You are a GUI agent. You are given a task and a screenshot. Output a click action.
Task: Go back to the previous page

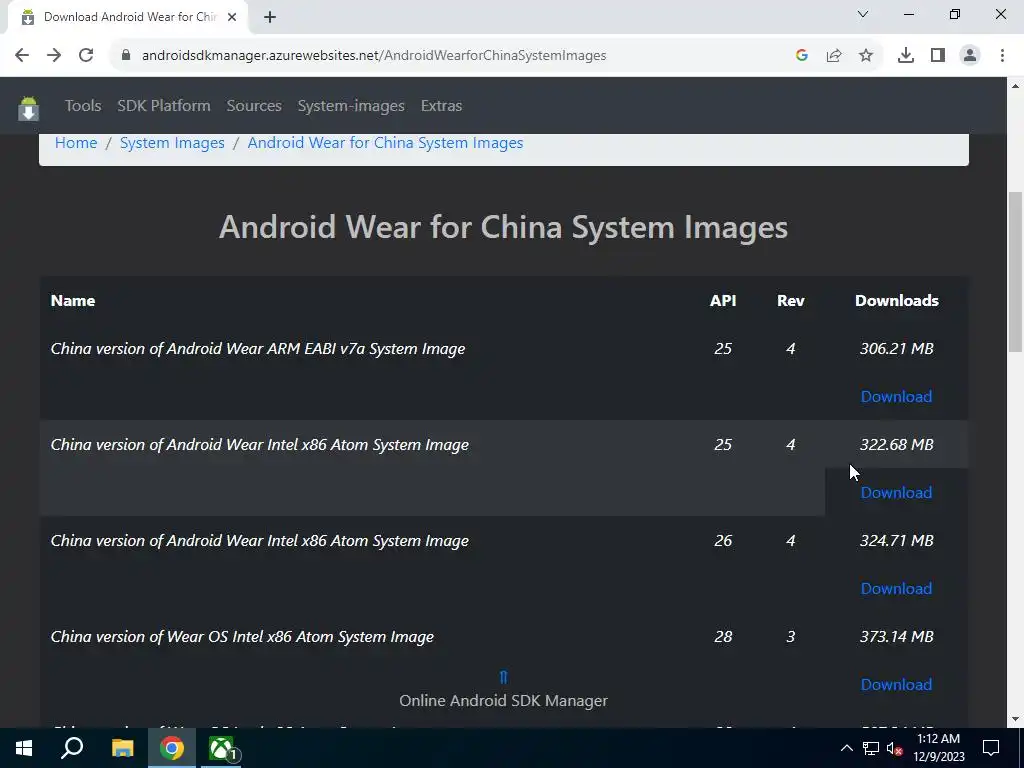pos(22,56)
